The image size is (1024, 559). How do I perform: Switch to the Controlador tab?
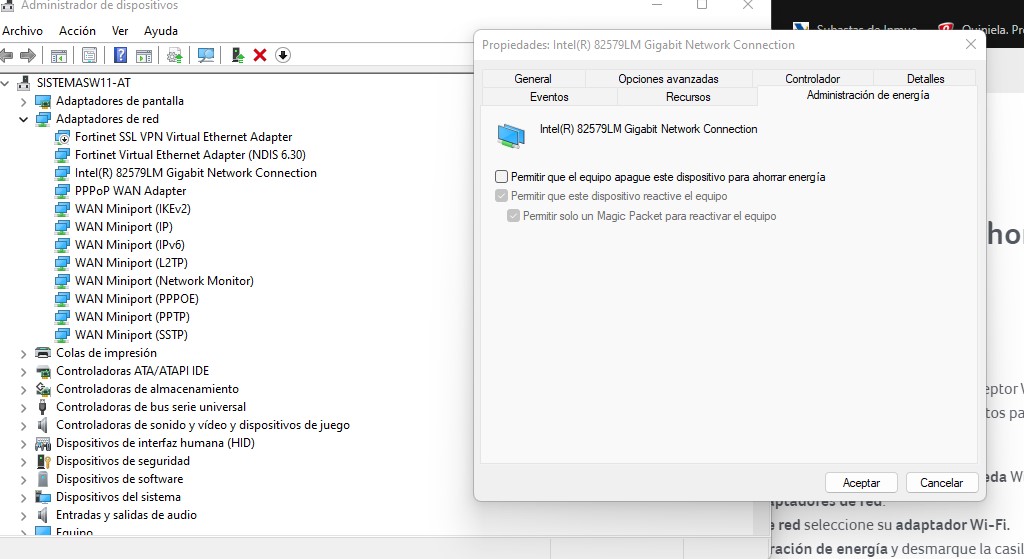pos(812,78)
